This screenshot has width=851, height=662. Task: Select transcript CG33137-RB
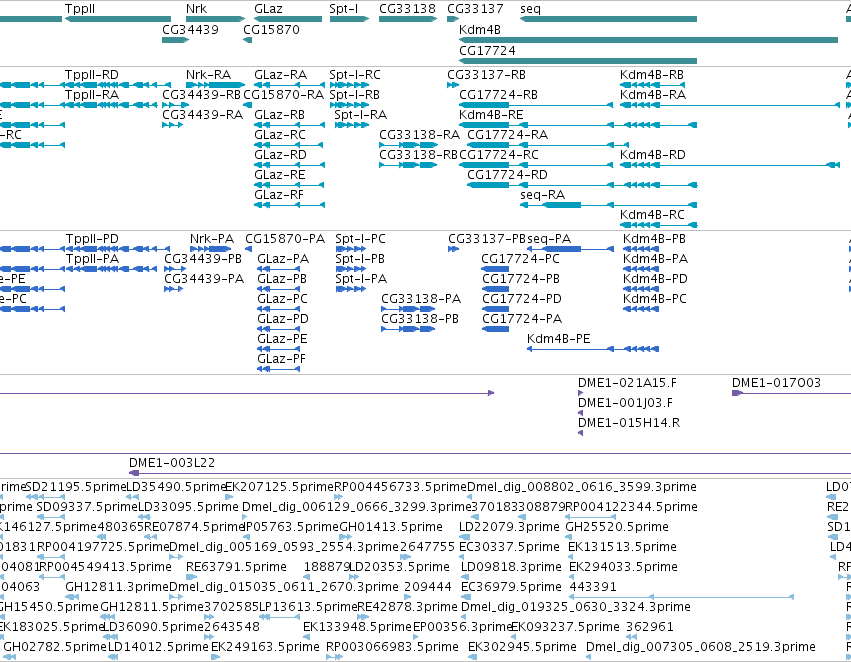click(x=486, y=74)
